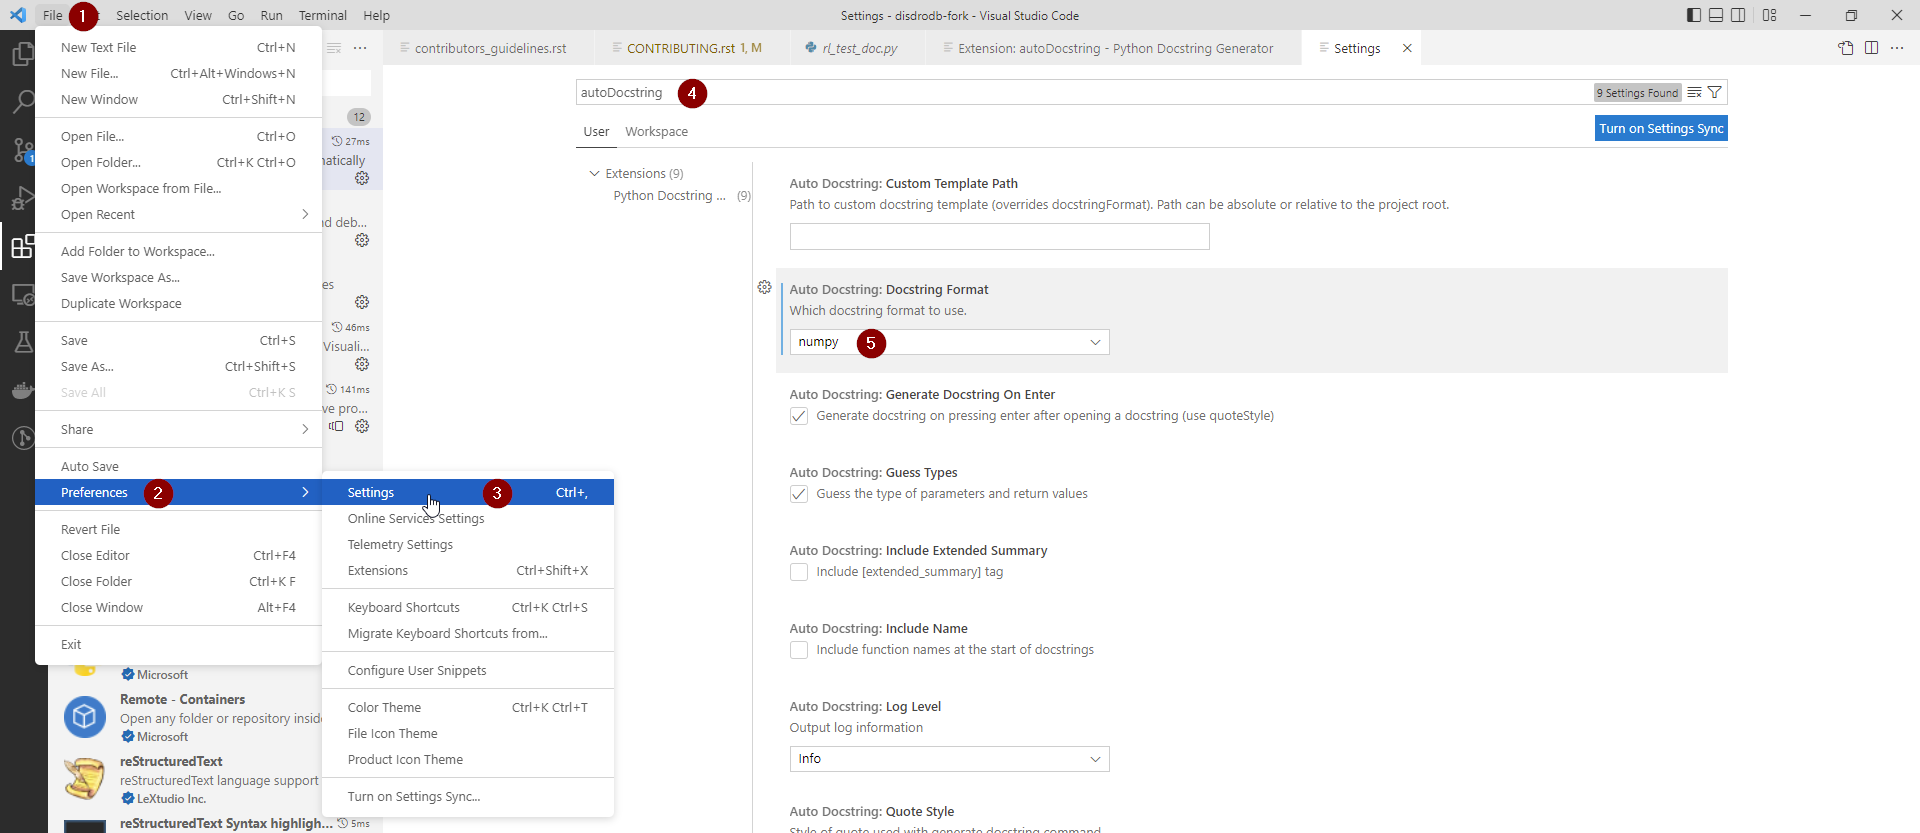Click Turn on Settings Sync... submenu entry
Viewport: 1920px width, 833px height.
tap(468, 797)
